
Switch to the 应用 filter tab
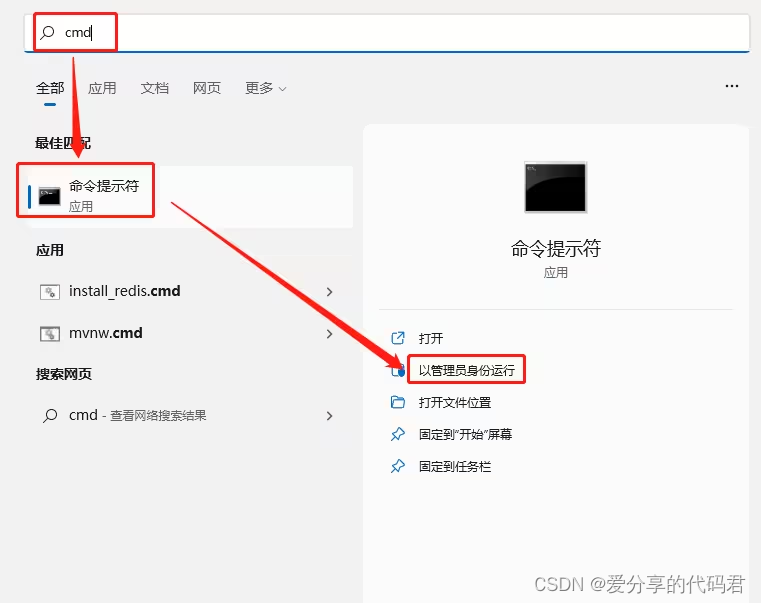tap(102, 88)
